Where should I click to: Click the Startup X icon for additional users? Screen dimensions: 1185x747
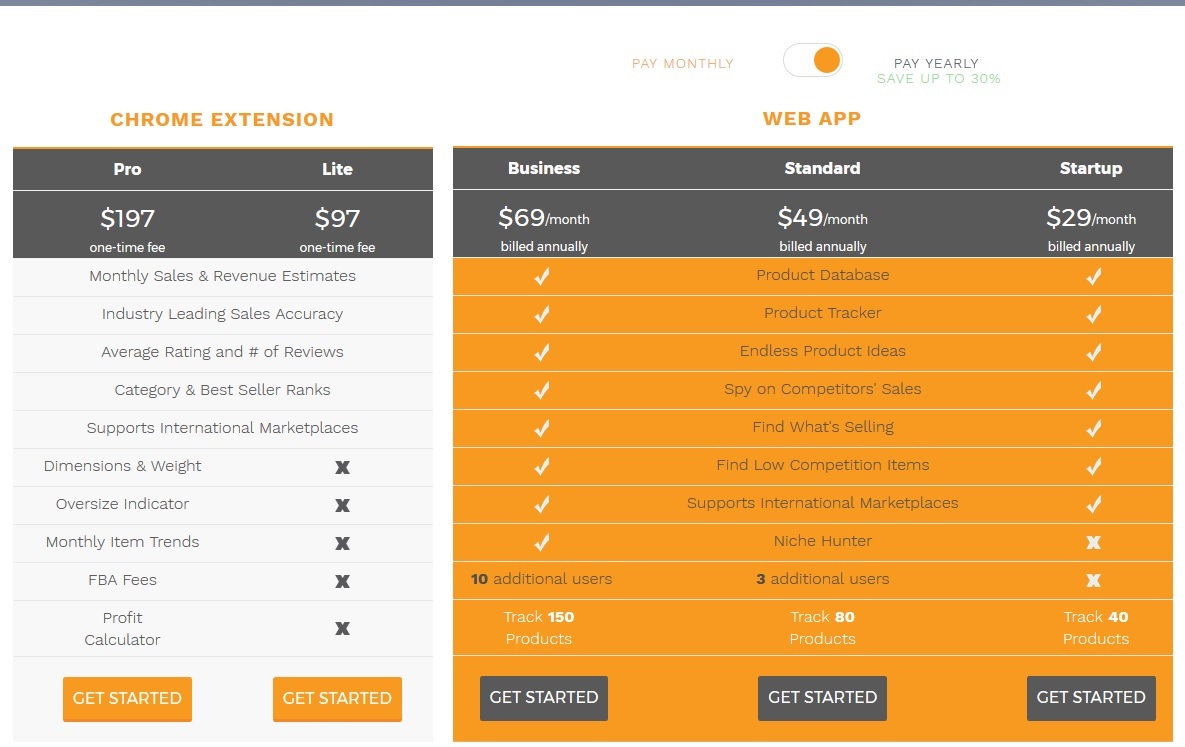click(x=1093, y=581)
